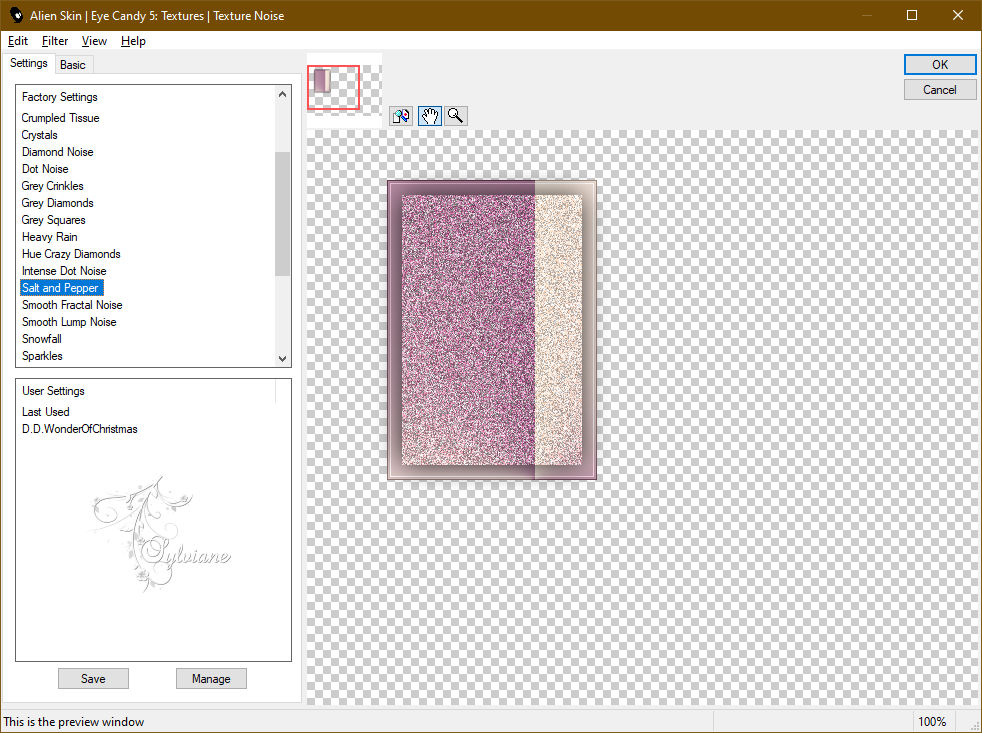
Task: Click the Save settings button
Action: click(93, 678)
